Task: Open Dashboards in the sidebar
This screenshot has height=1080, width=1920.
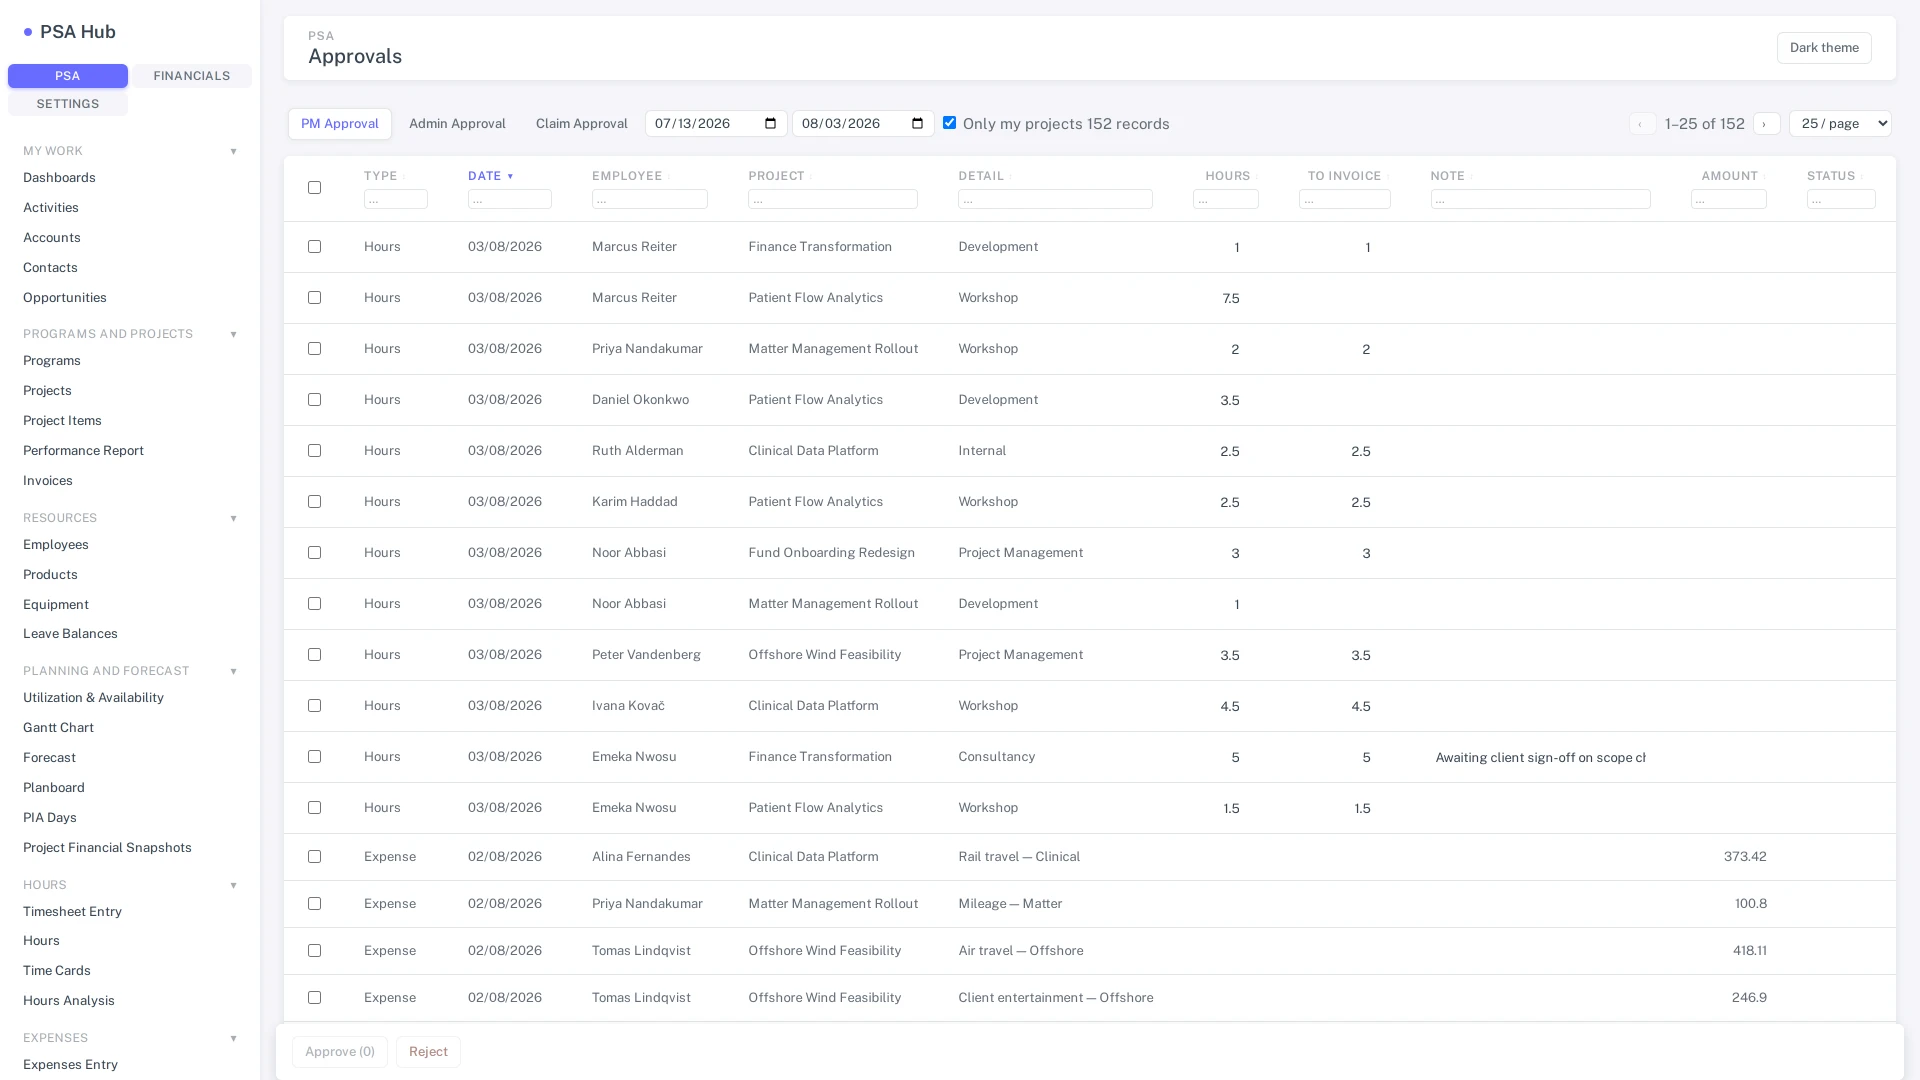Action: (x=59, y=178)
